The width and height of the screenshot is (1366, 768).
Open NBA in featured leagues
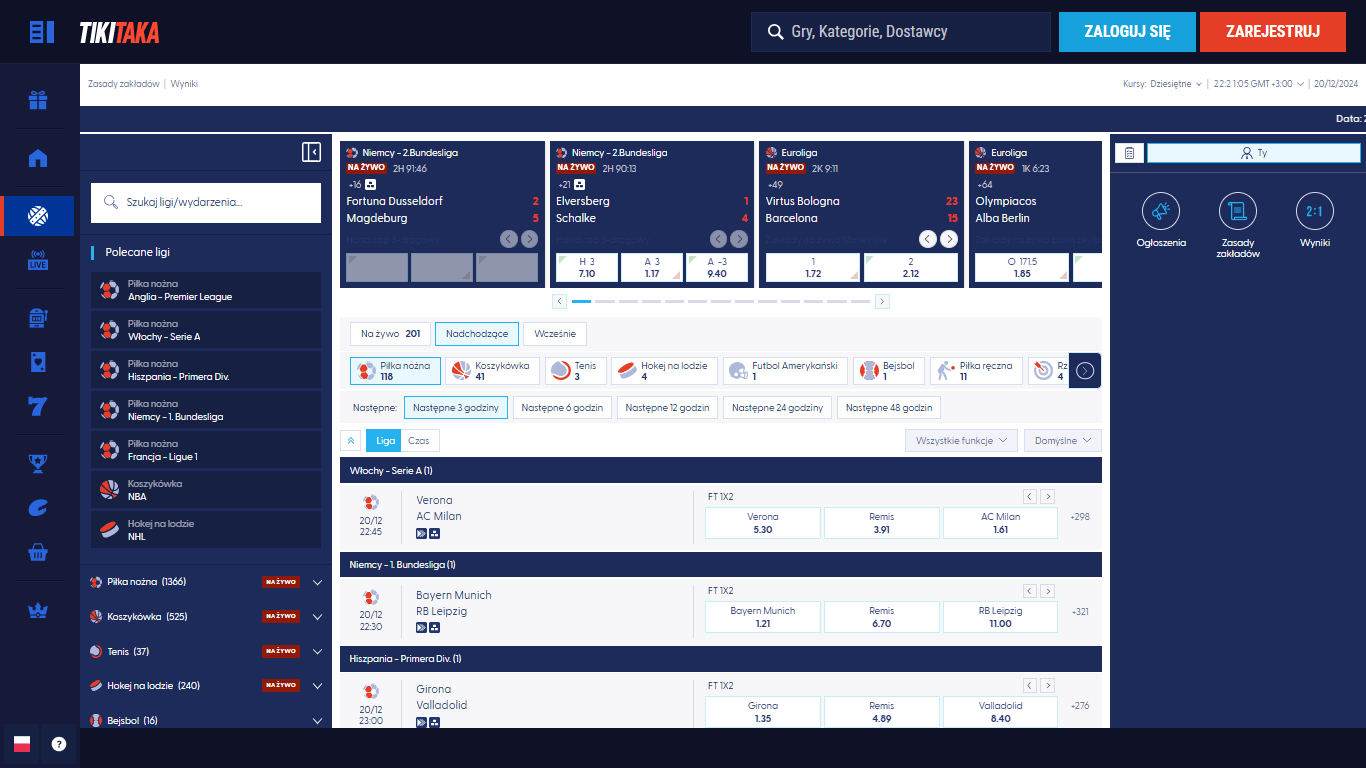tap(206, 490)
